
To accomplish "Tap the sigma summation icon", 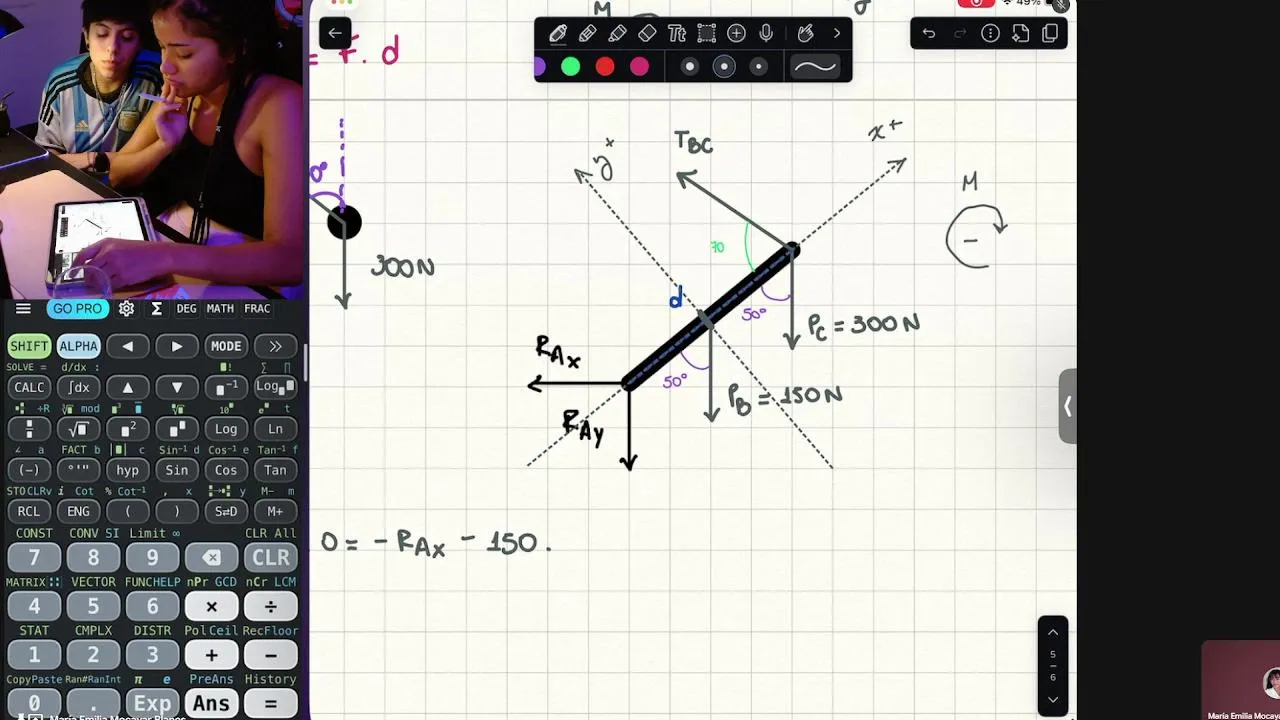I will (157, 309).
